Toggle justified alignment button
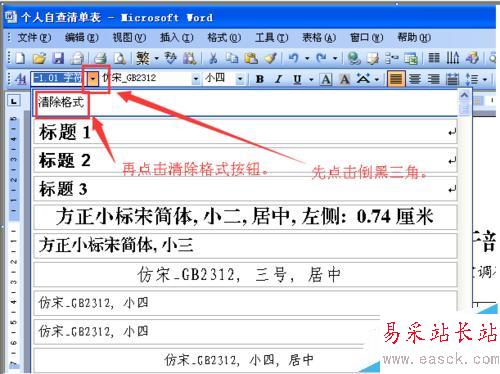Image resolution: width=500 pixels, height=374 pixels. click(x=396, y=79)
